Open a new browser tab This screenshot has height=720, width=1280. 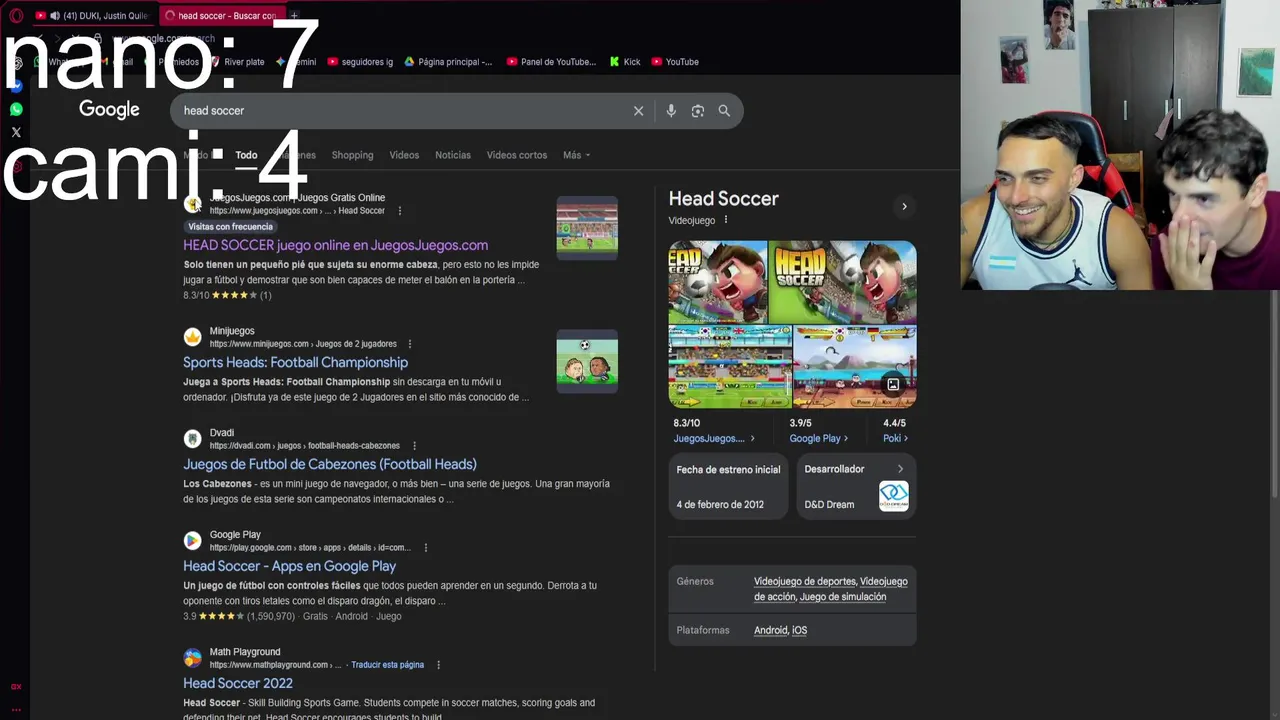tap(294, 15)
